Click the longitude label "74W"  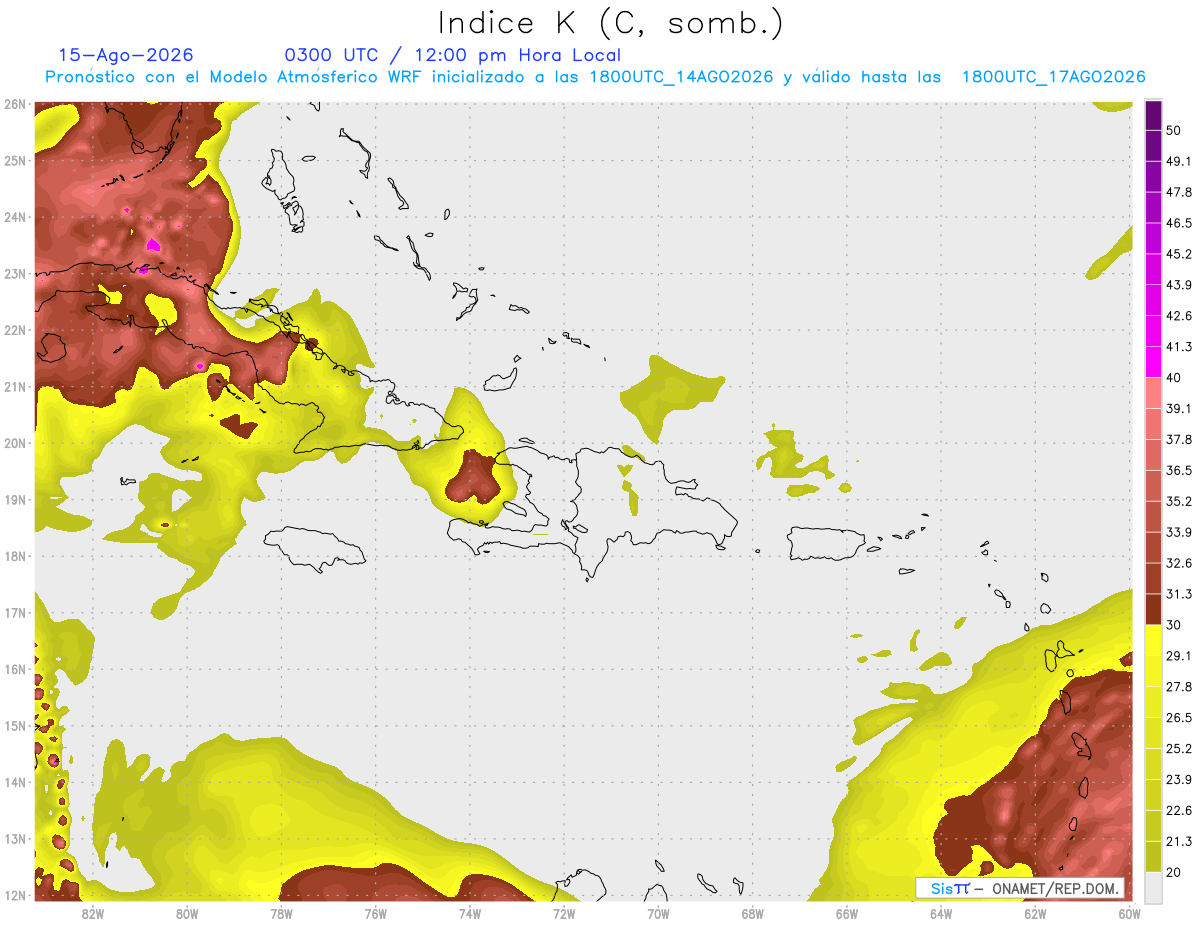470,914
